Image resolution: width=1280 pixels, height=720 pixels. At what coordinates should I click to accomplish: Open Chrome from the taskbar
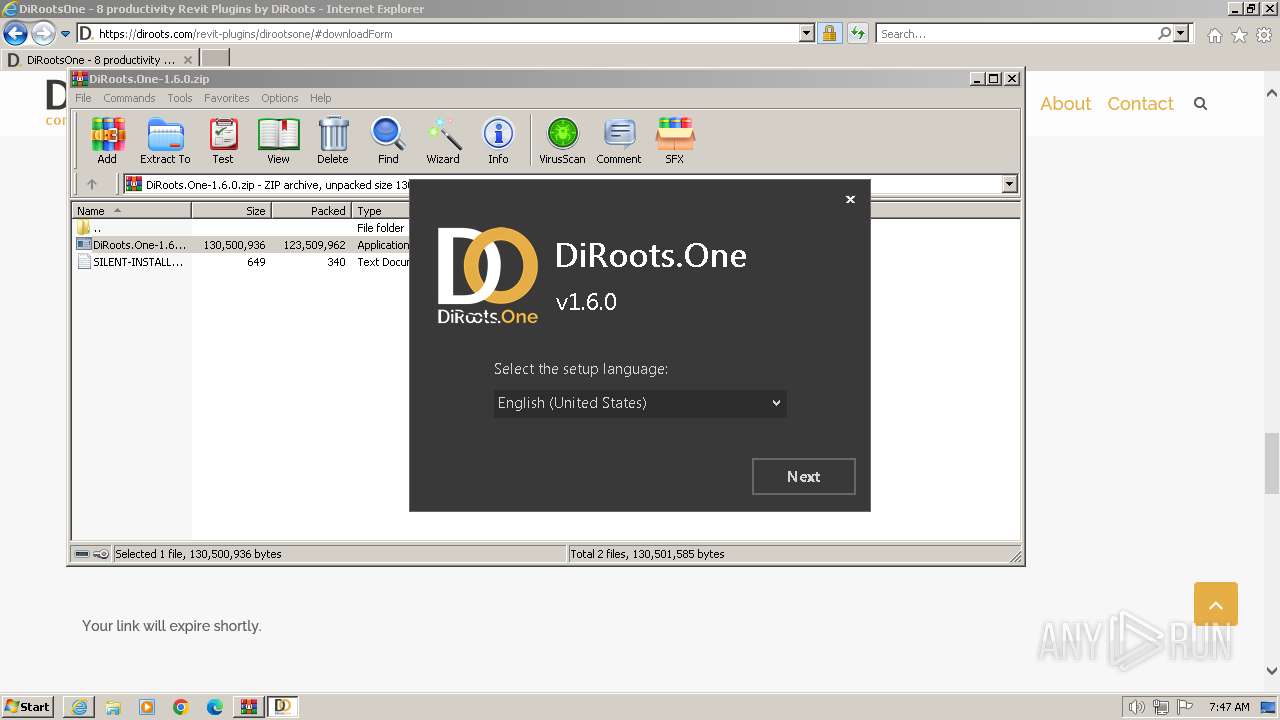181,707
